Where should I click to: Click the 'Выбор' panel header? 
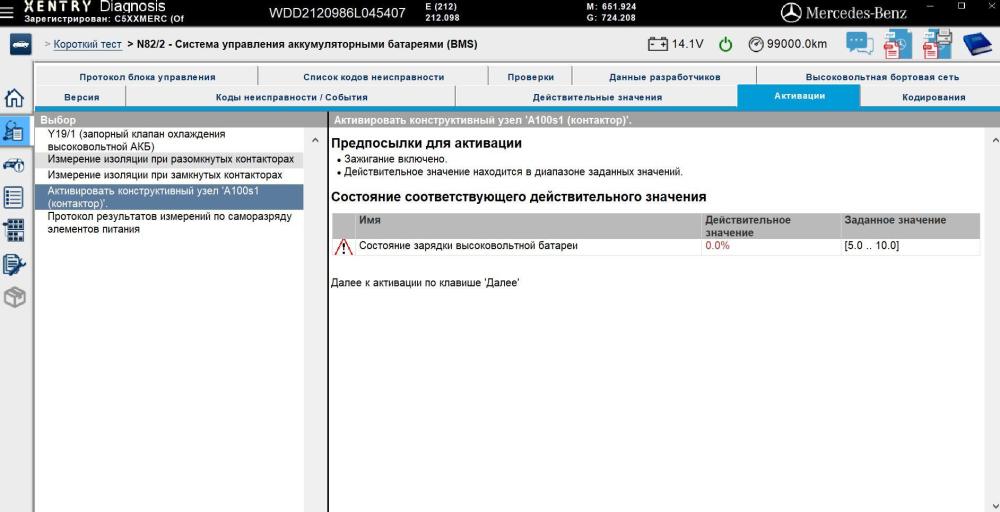coord(181,120)
